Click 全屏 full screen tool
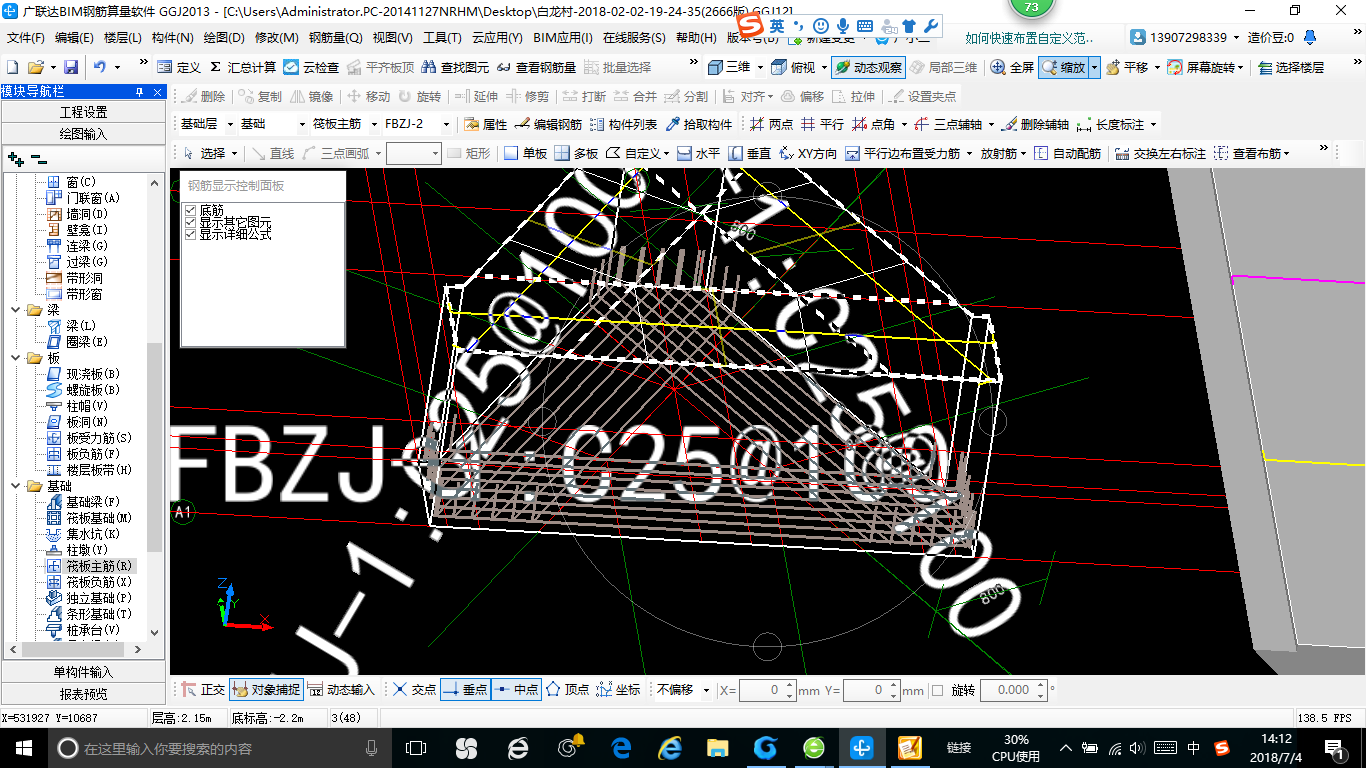This screenshot has width=1366, height=768. (x=1012, y=67)
